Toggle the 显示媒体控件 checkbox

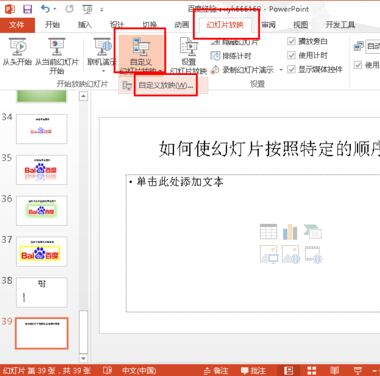pyautogui.click(x=292, y=69)
